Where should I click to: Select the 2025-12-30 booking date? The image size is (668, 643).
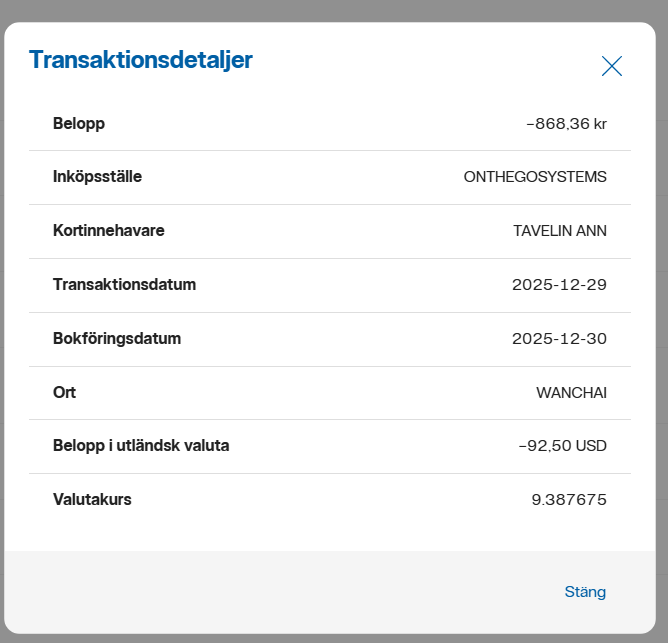tap(559, 339)
